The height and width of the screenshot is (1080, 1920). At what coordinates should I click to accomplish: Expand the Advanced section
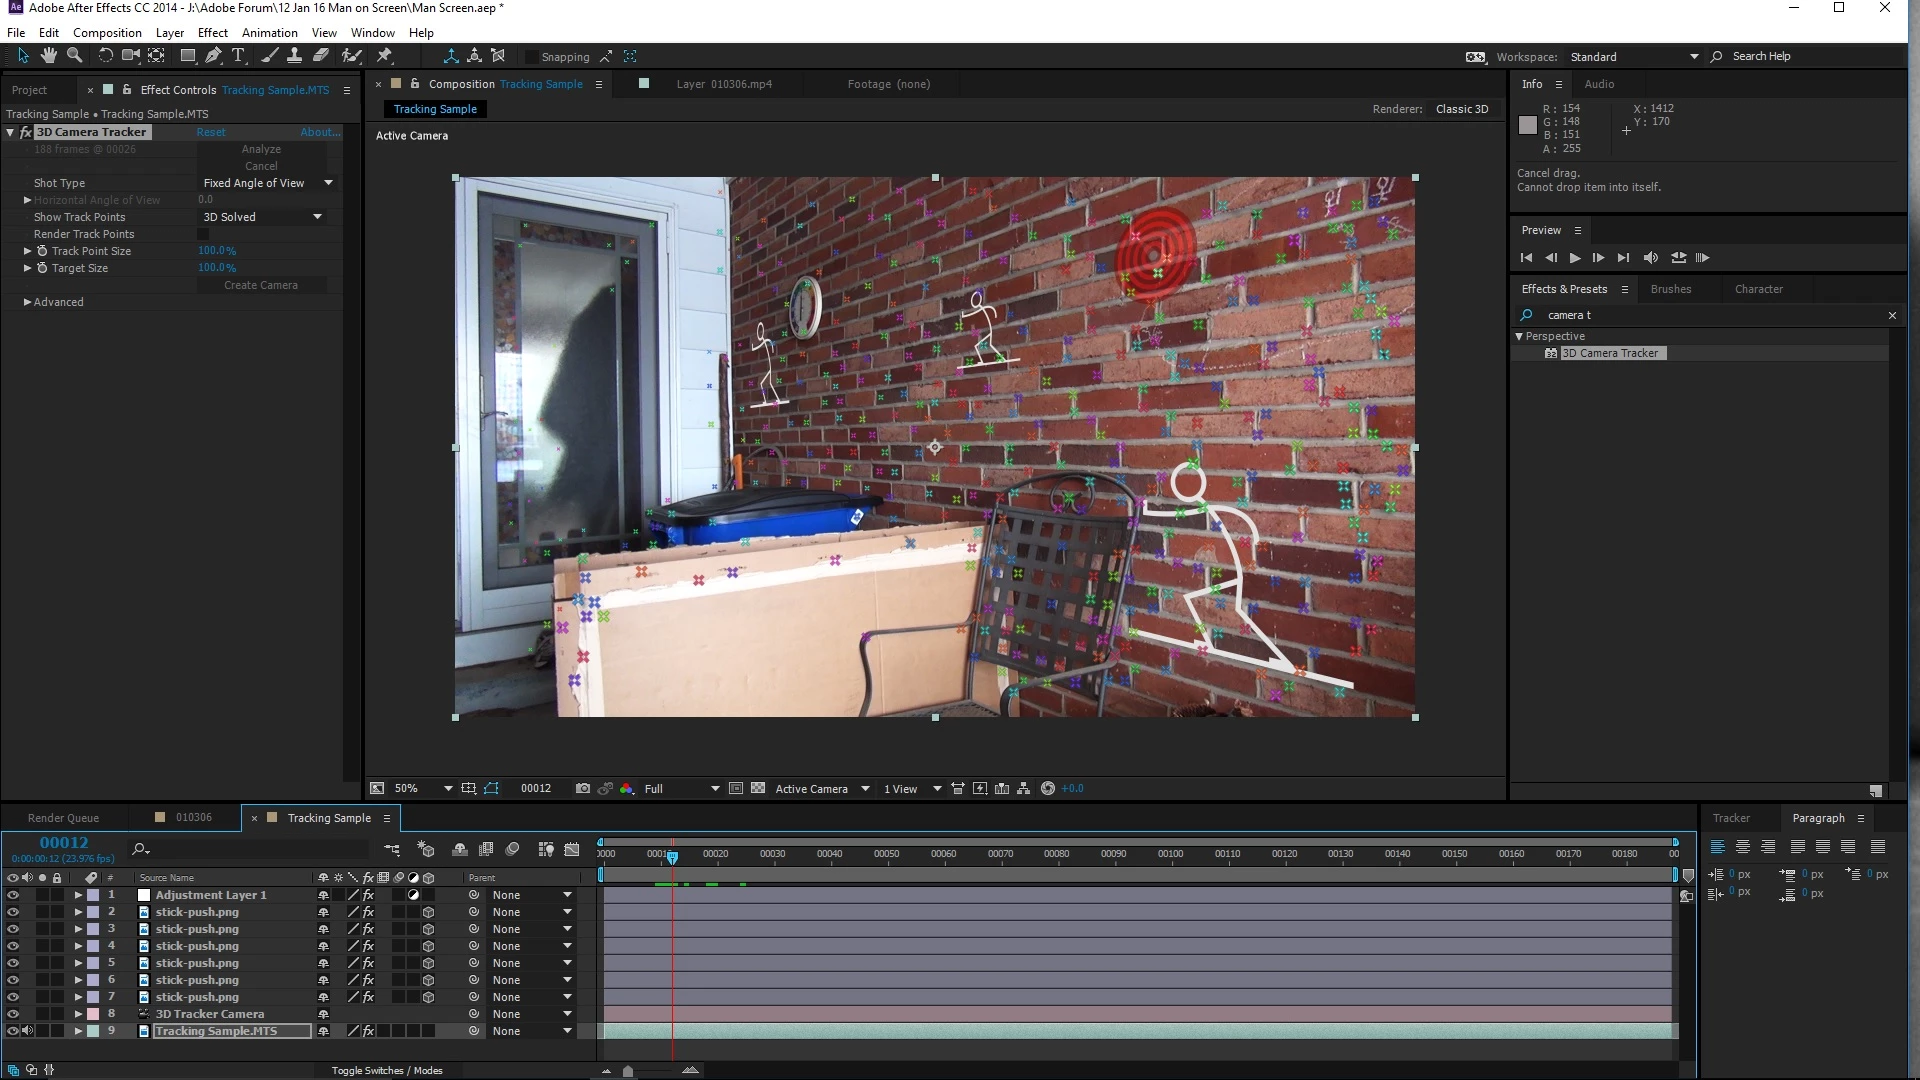point(27,302)
